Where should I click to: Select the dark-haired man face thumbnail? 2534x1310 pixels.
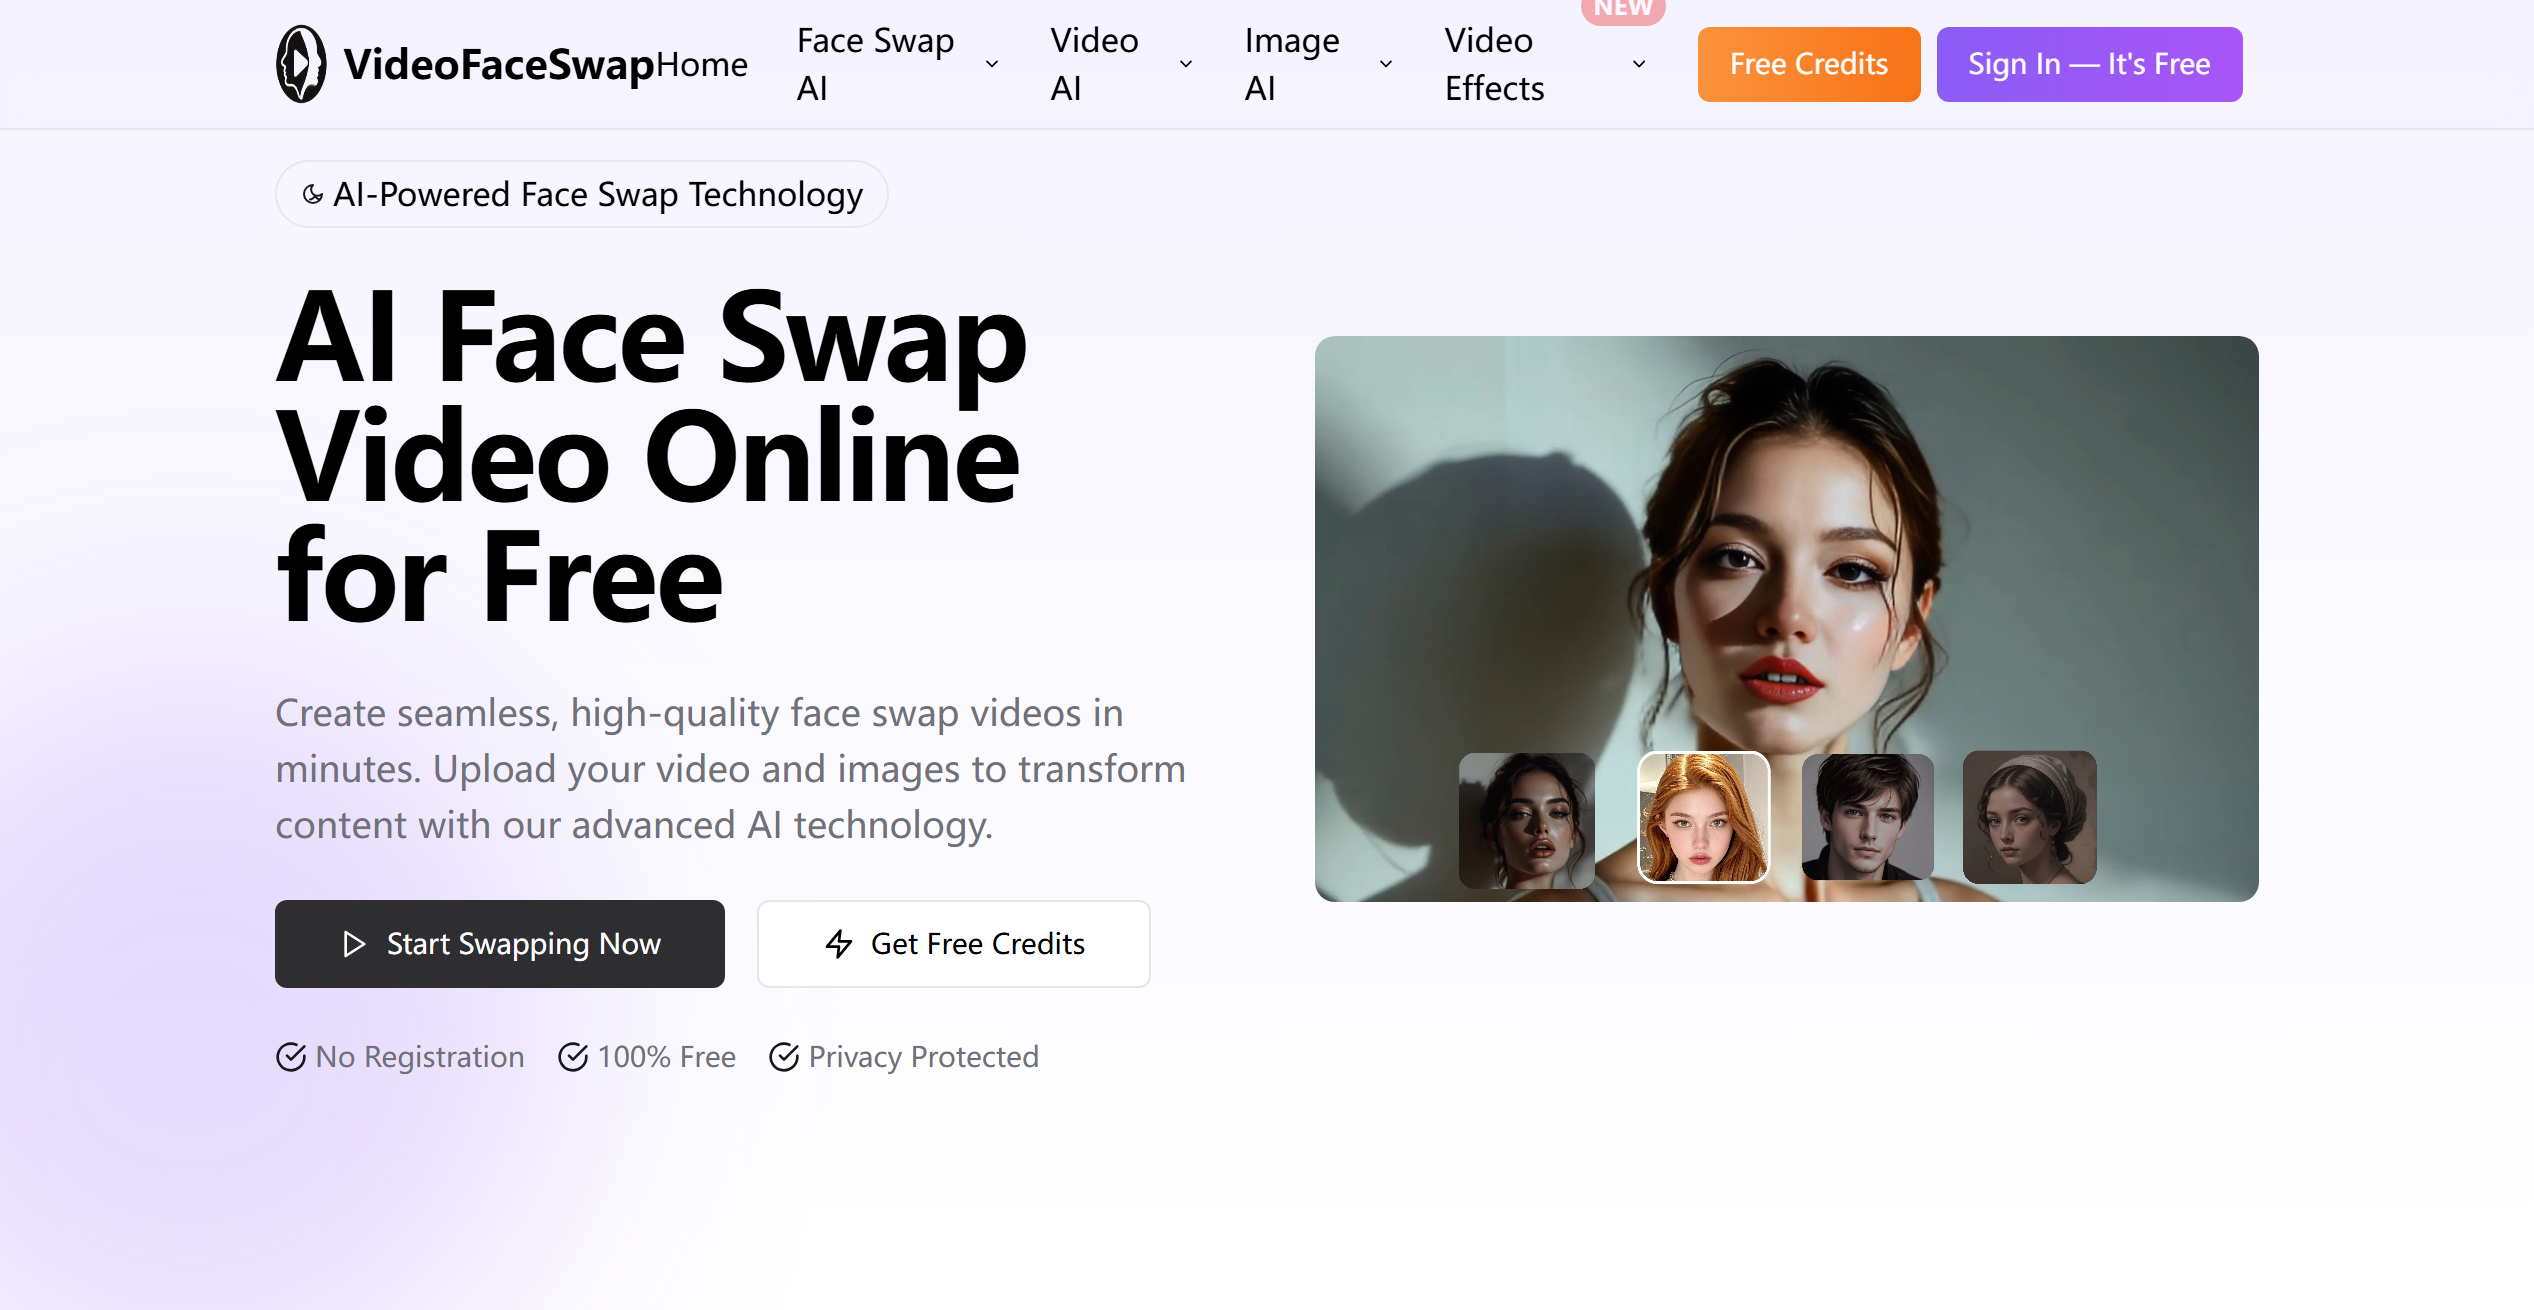click(1867, 817)
